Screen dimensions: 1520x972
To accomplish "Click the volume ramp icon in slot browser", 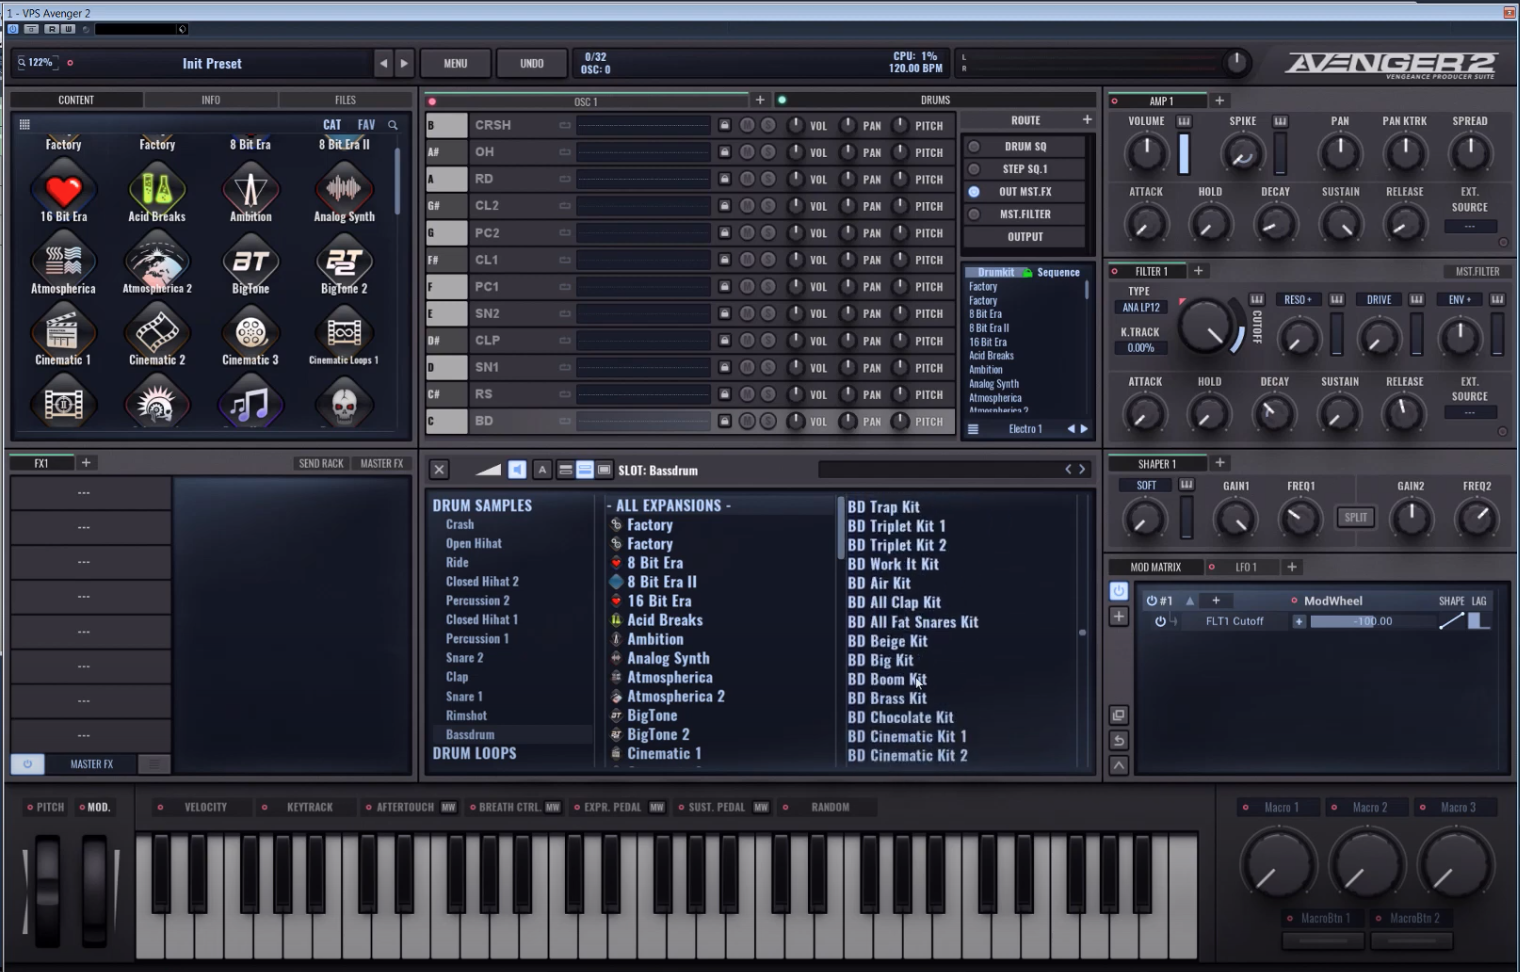I will [488, 469].
